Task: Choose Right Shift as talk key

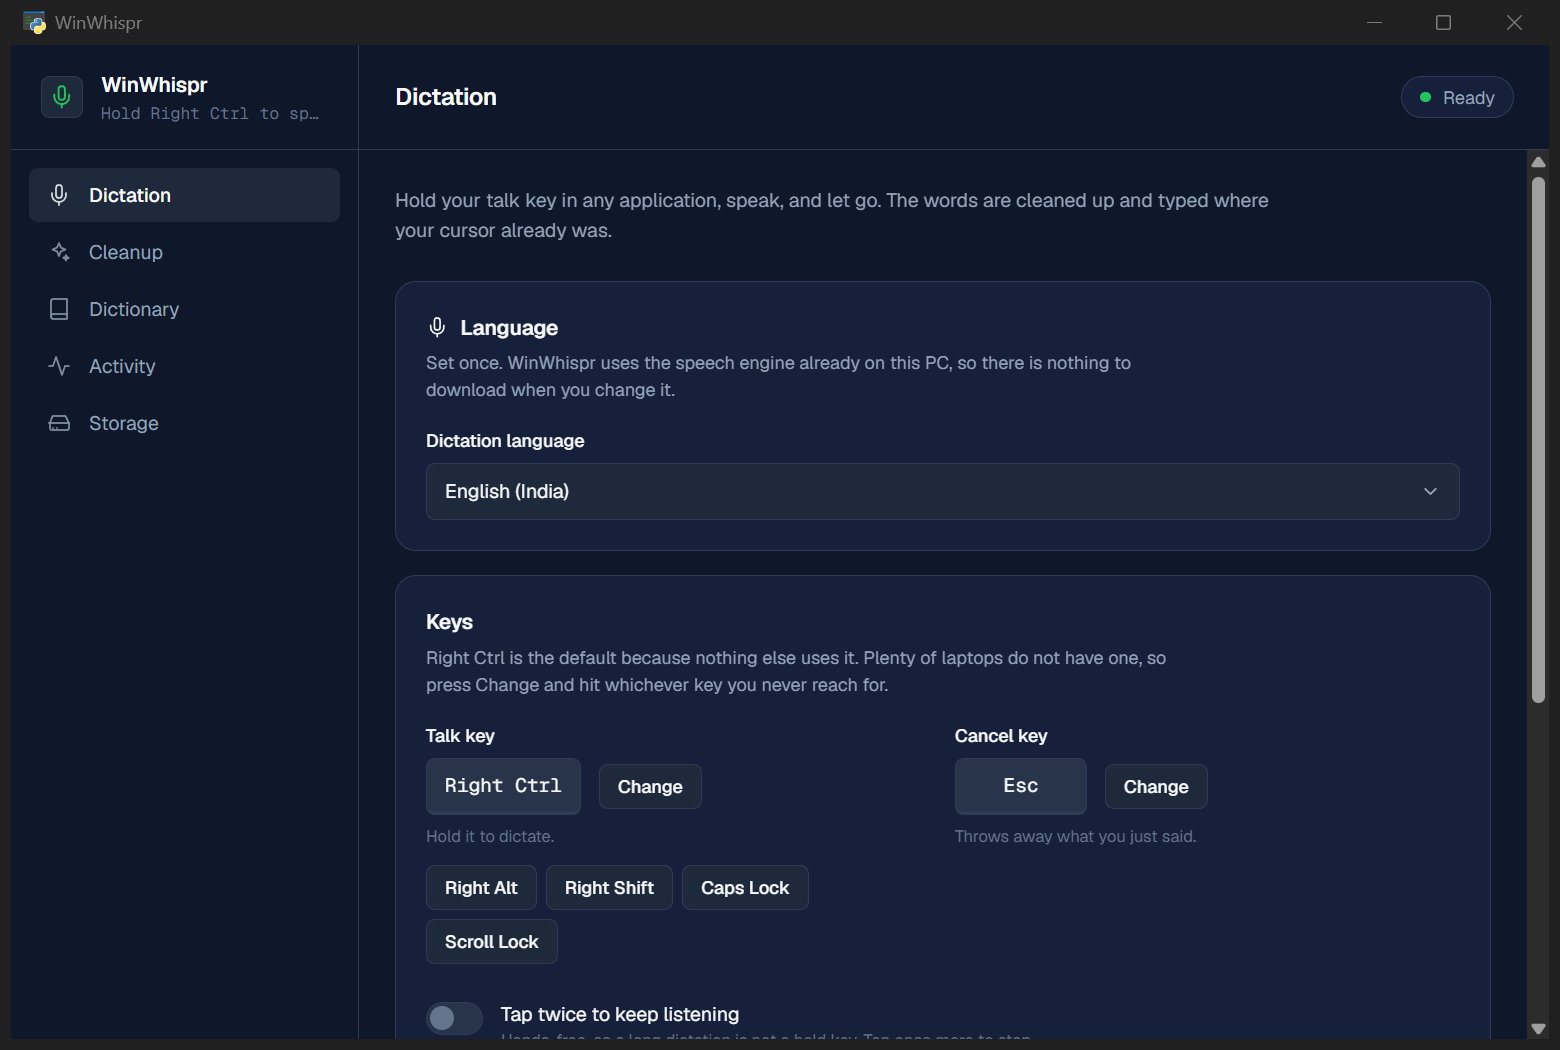Action: point(609,887)
